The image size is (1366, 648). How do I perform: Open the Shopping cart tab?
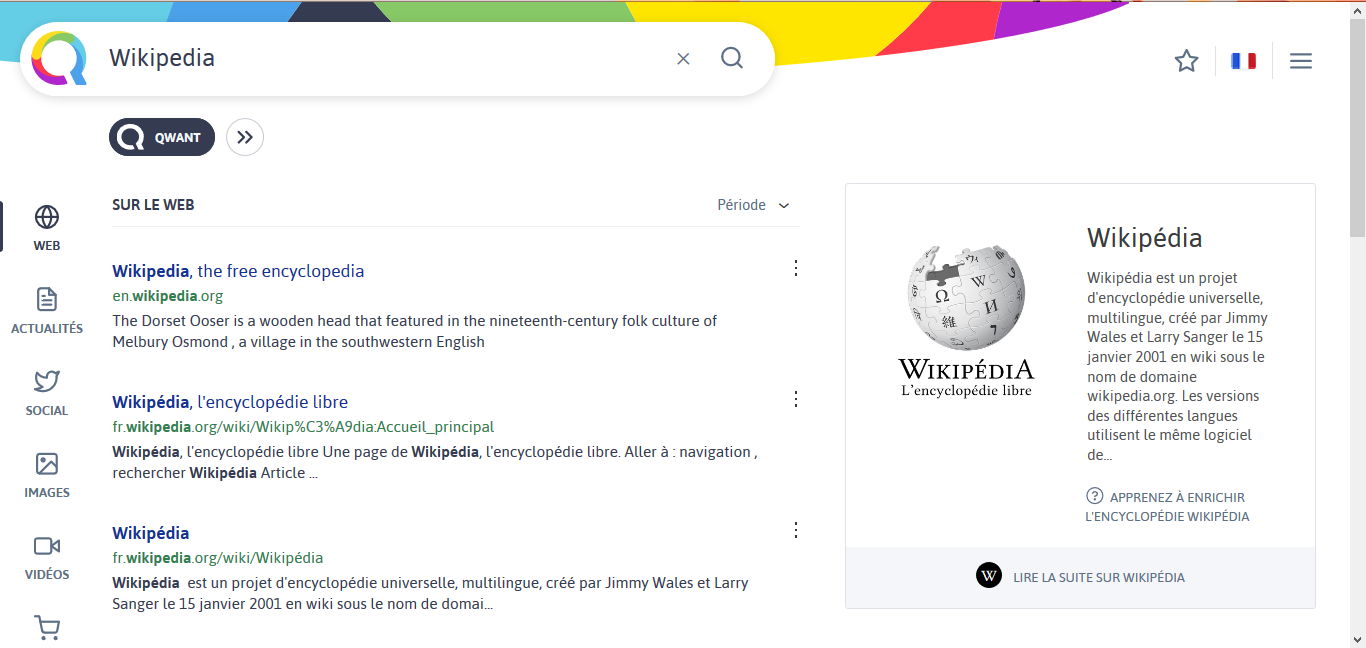coord(47,628)
